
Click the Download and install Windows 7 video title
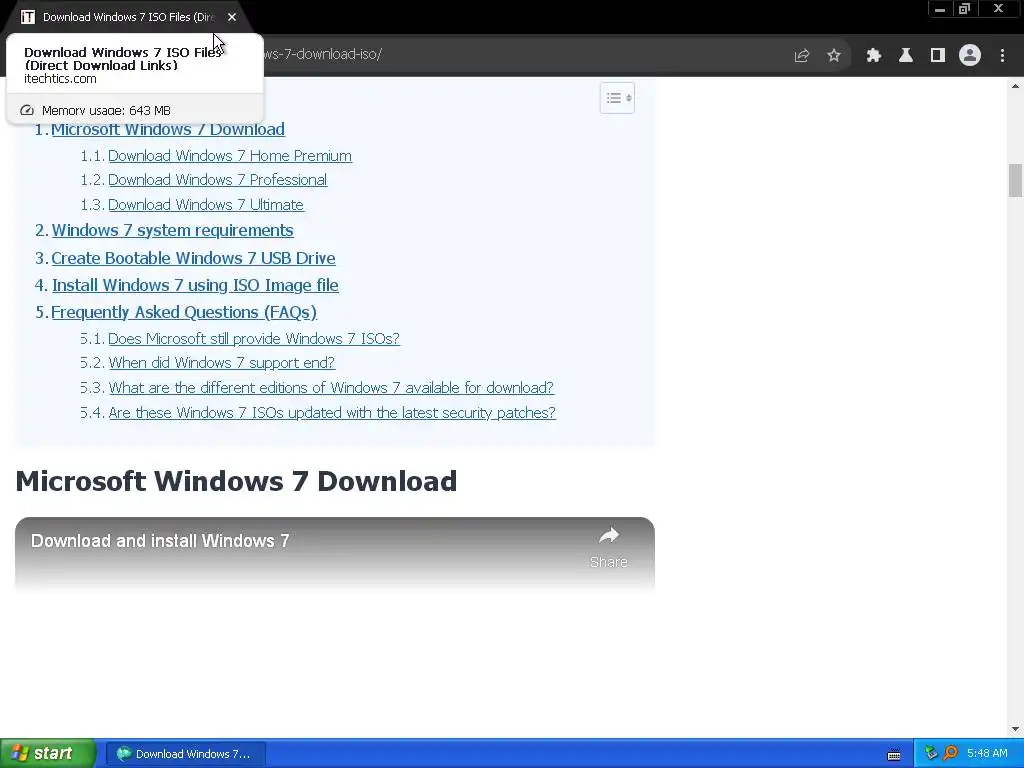pyautogui.click(x=160, y=541)
